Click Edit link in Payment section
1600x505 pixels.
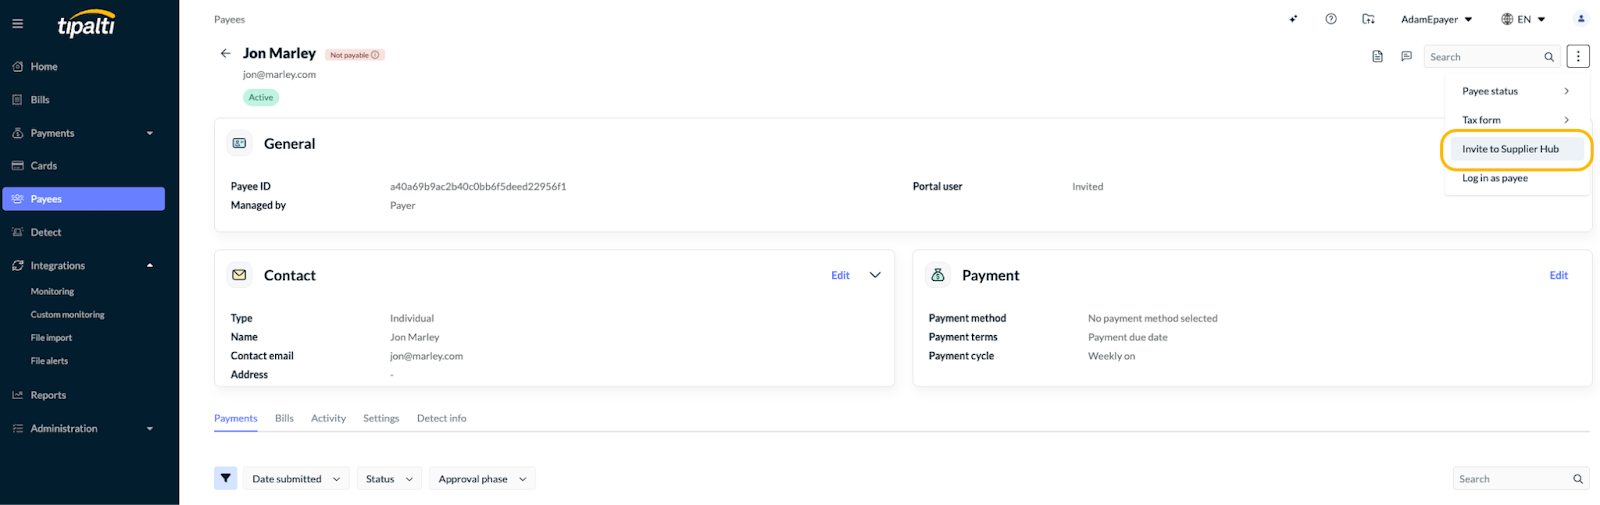(1558, 275)
